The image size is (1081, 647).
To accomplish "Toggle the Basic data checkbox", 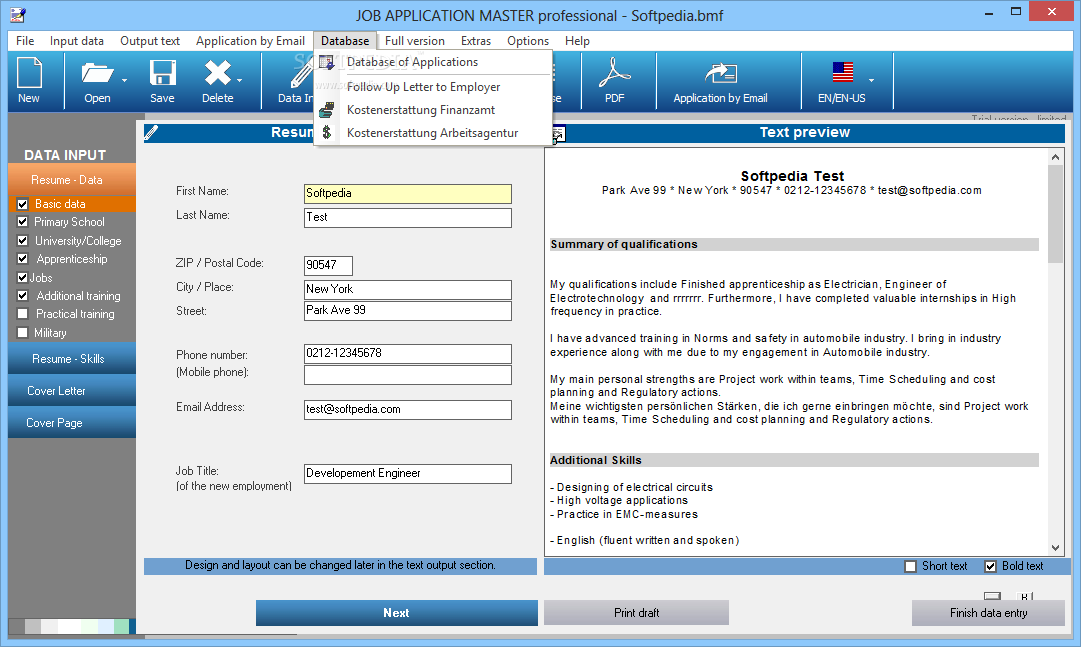I will 23,204.
